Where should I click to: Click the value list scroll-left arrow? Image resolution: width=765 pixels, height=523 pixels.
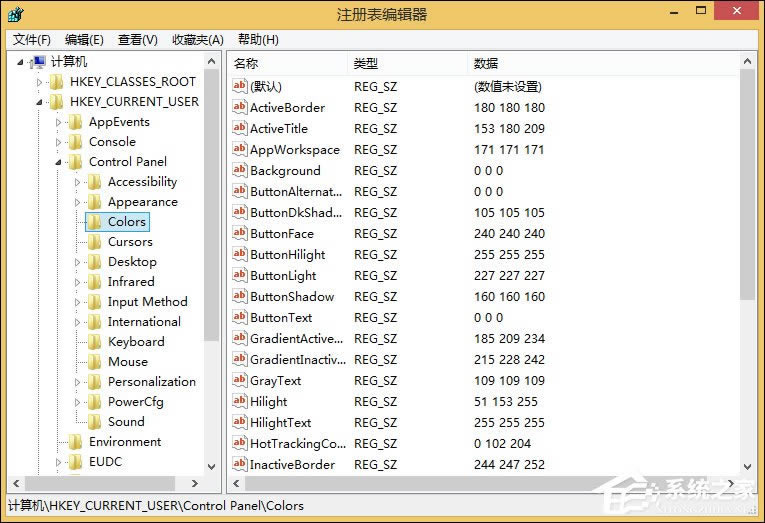pyautogui.click(x=237, y=483)
